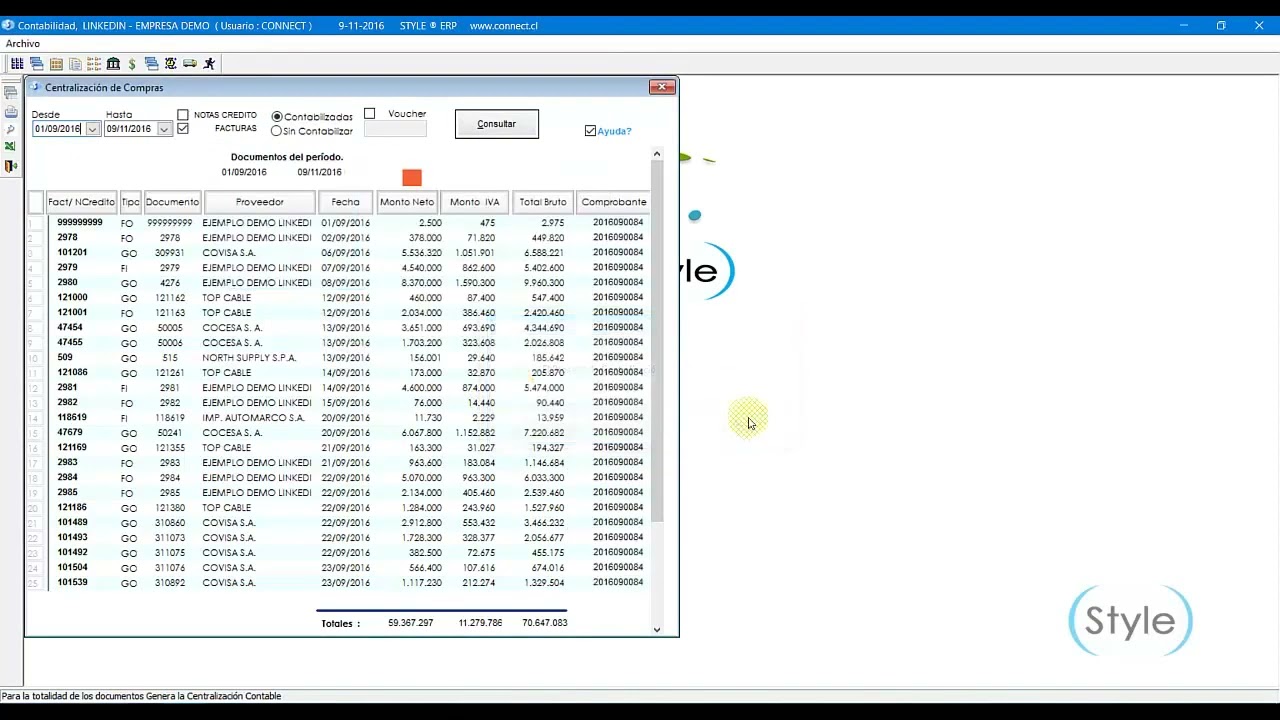Click the Tipo column header

[131, 202]
